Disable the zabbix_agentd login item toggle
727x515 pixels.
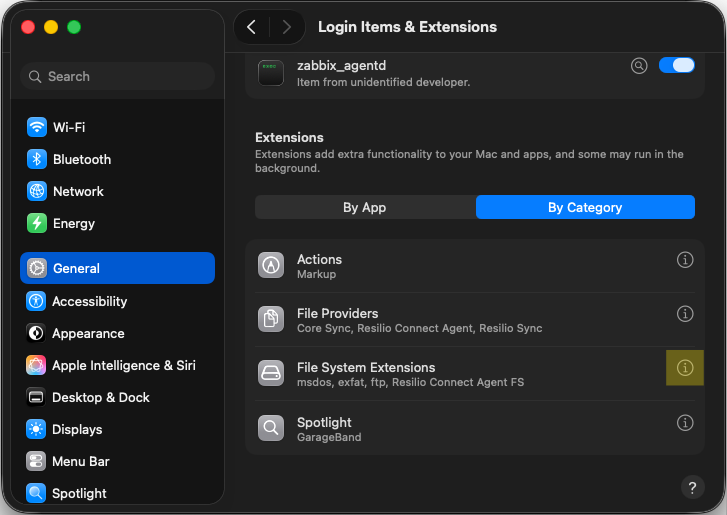click(676, 65)
